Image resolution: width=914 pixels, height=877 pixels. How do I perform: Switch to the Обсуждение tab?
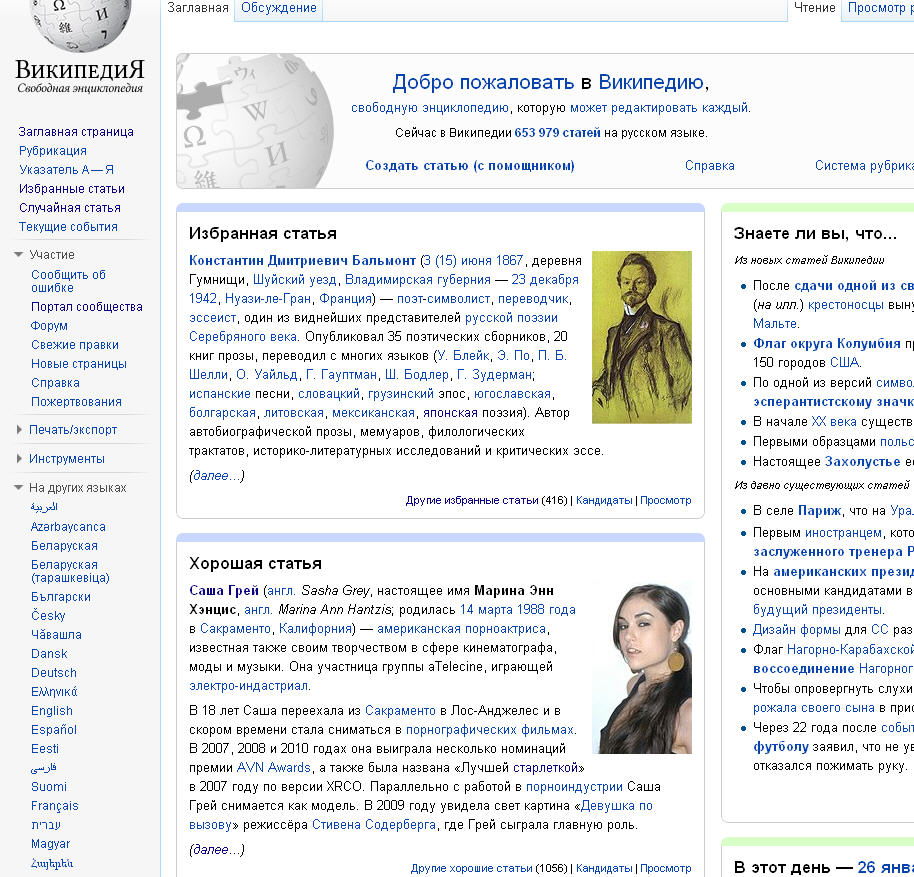[x=279, y=8]
